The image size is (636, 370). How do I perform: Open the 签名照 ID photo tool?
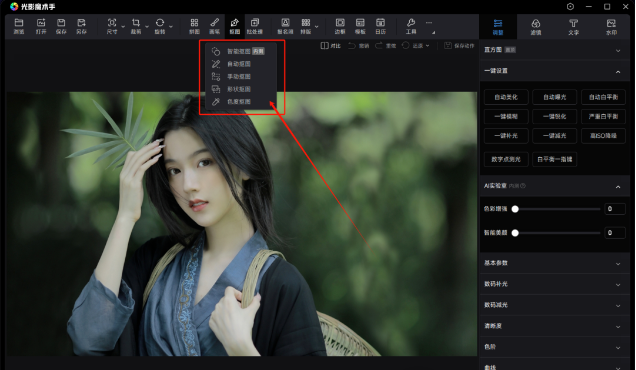pyautogui.click(x=285, y=26)
